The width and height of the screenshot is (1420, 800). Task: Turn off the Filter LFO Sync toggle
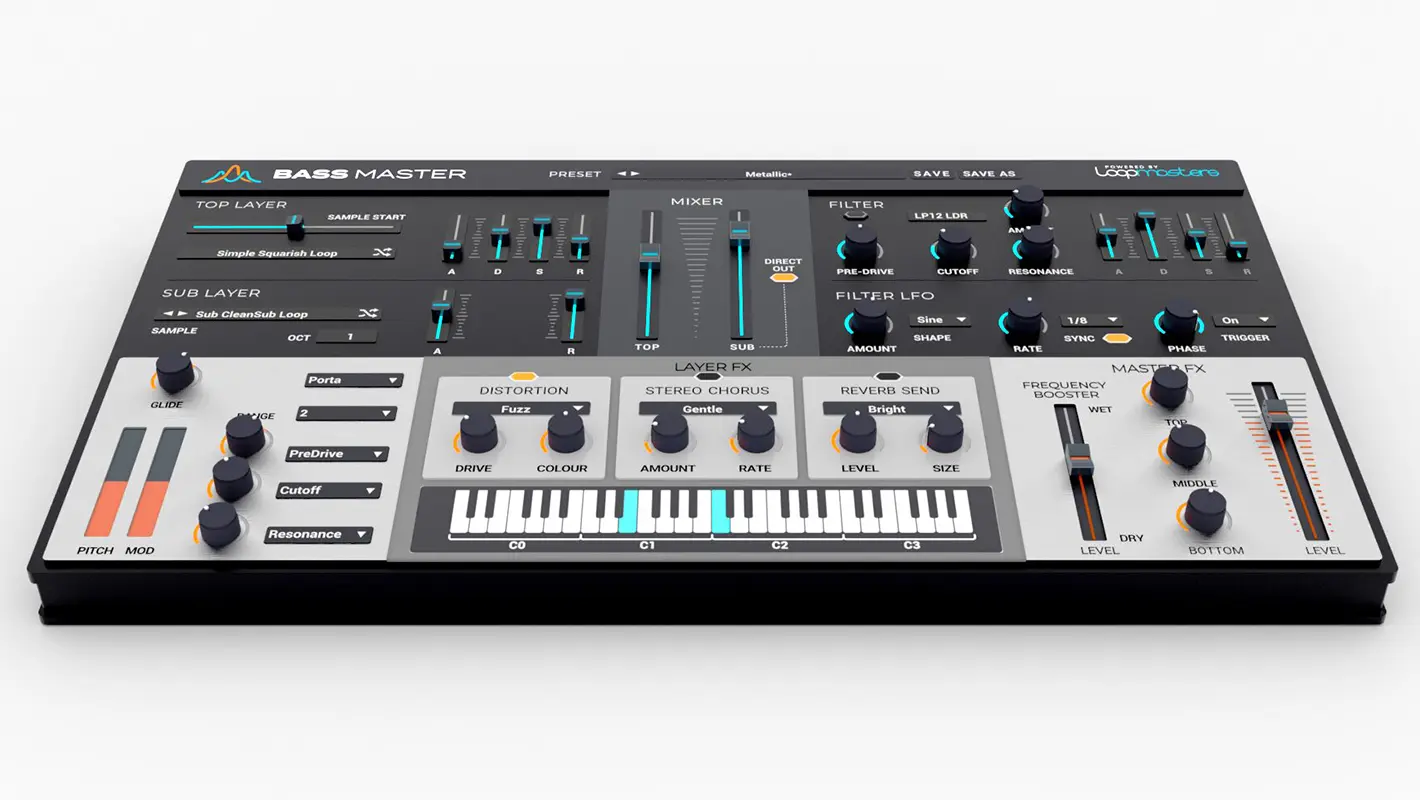point(1102,339)
